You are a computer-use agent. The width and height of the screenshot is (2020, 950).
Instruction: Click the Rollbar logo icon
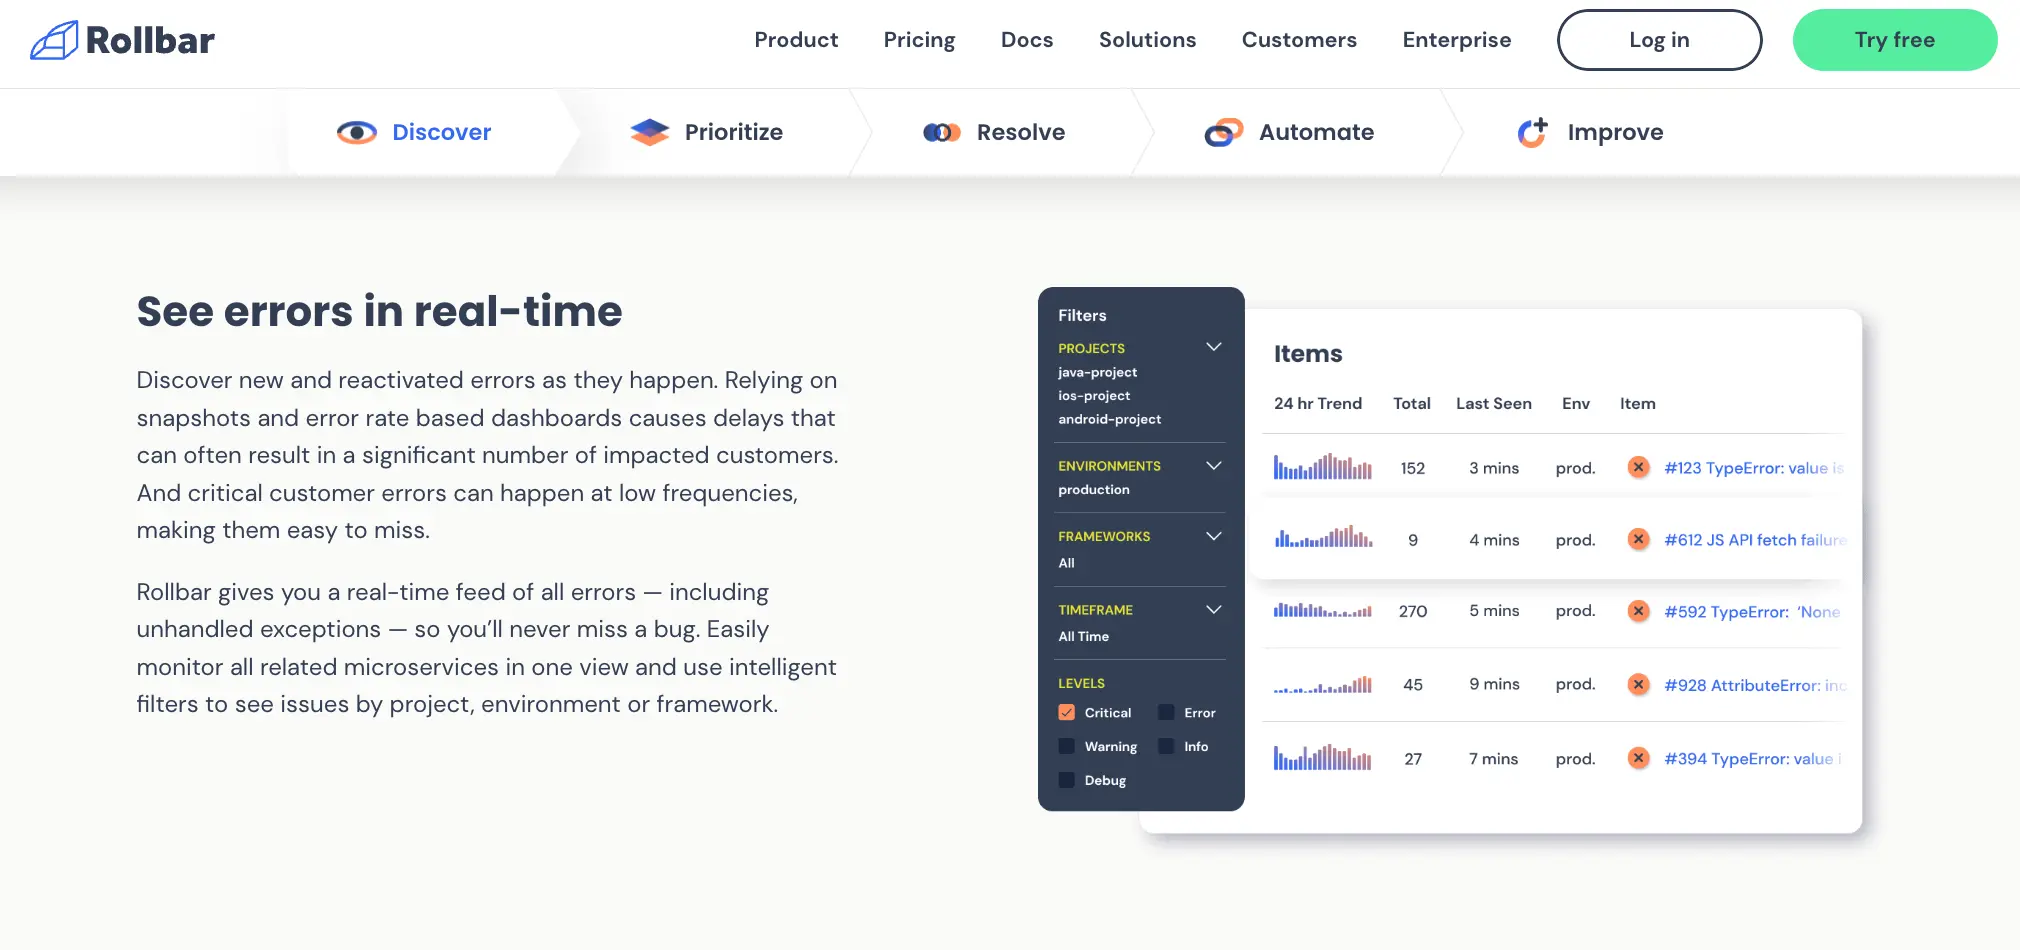point(54,40)
